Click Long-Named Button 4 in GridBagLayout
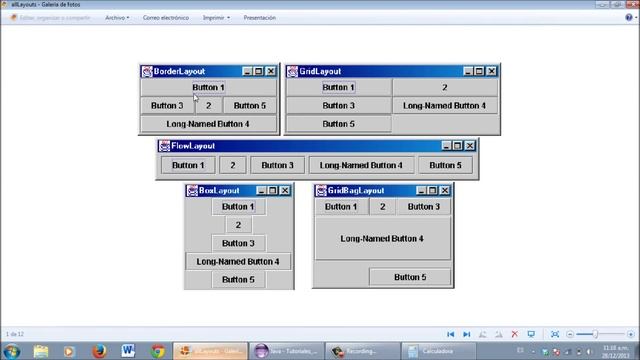Viewport: 640px width, 360px height. [x=382, y=239]
